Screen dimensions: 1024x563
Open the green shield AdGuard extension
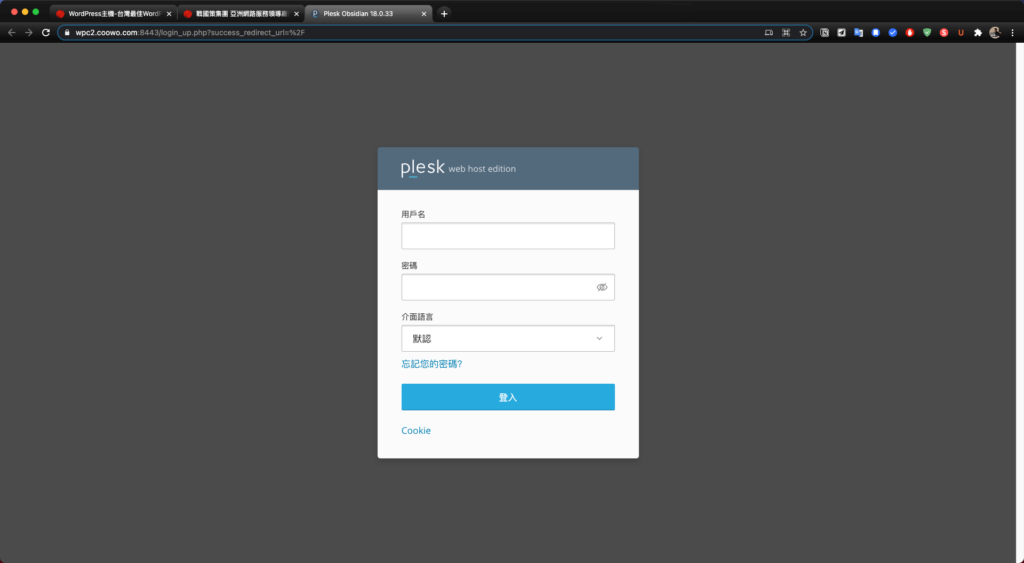[x=927, y=33]
